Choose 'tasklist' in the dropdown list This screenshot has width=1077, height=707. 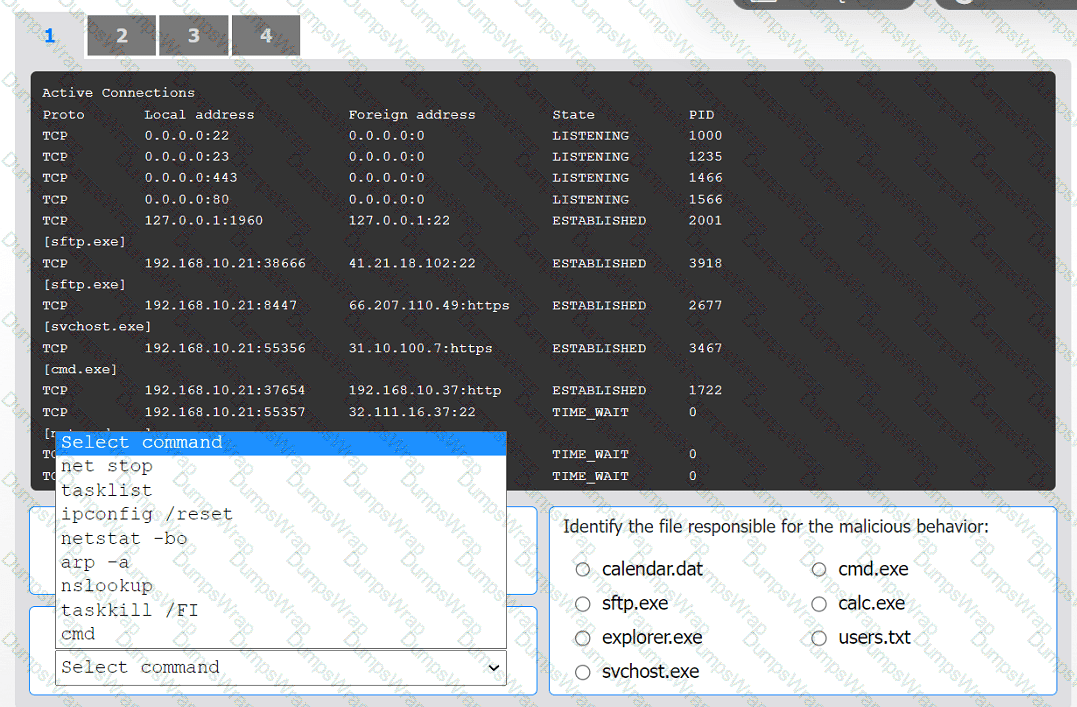(106, 490)
